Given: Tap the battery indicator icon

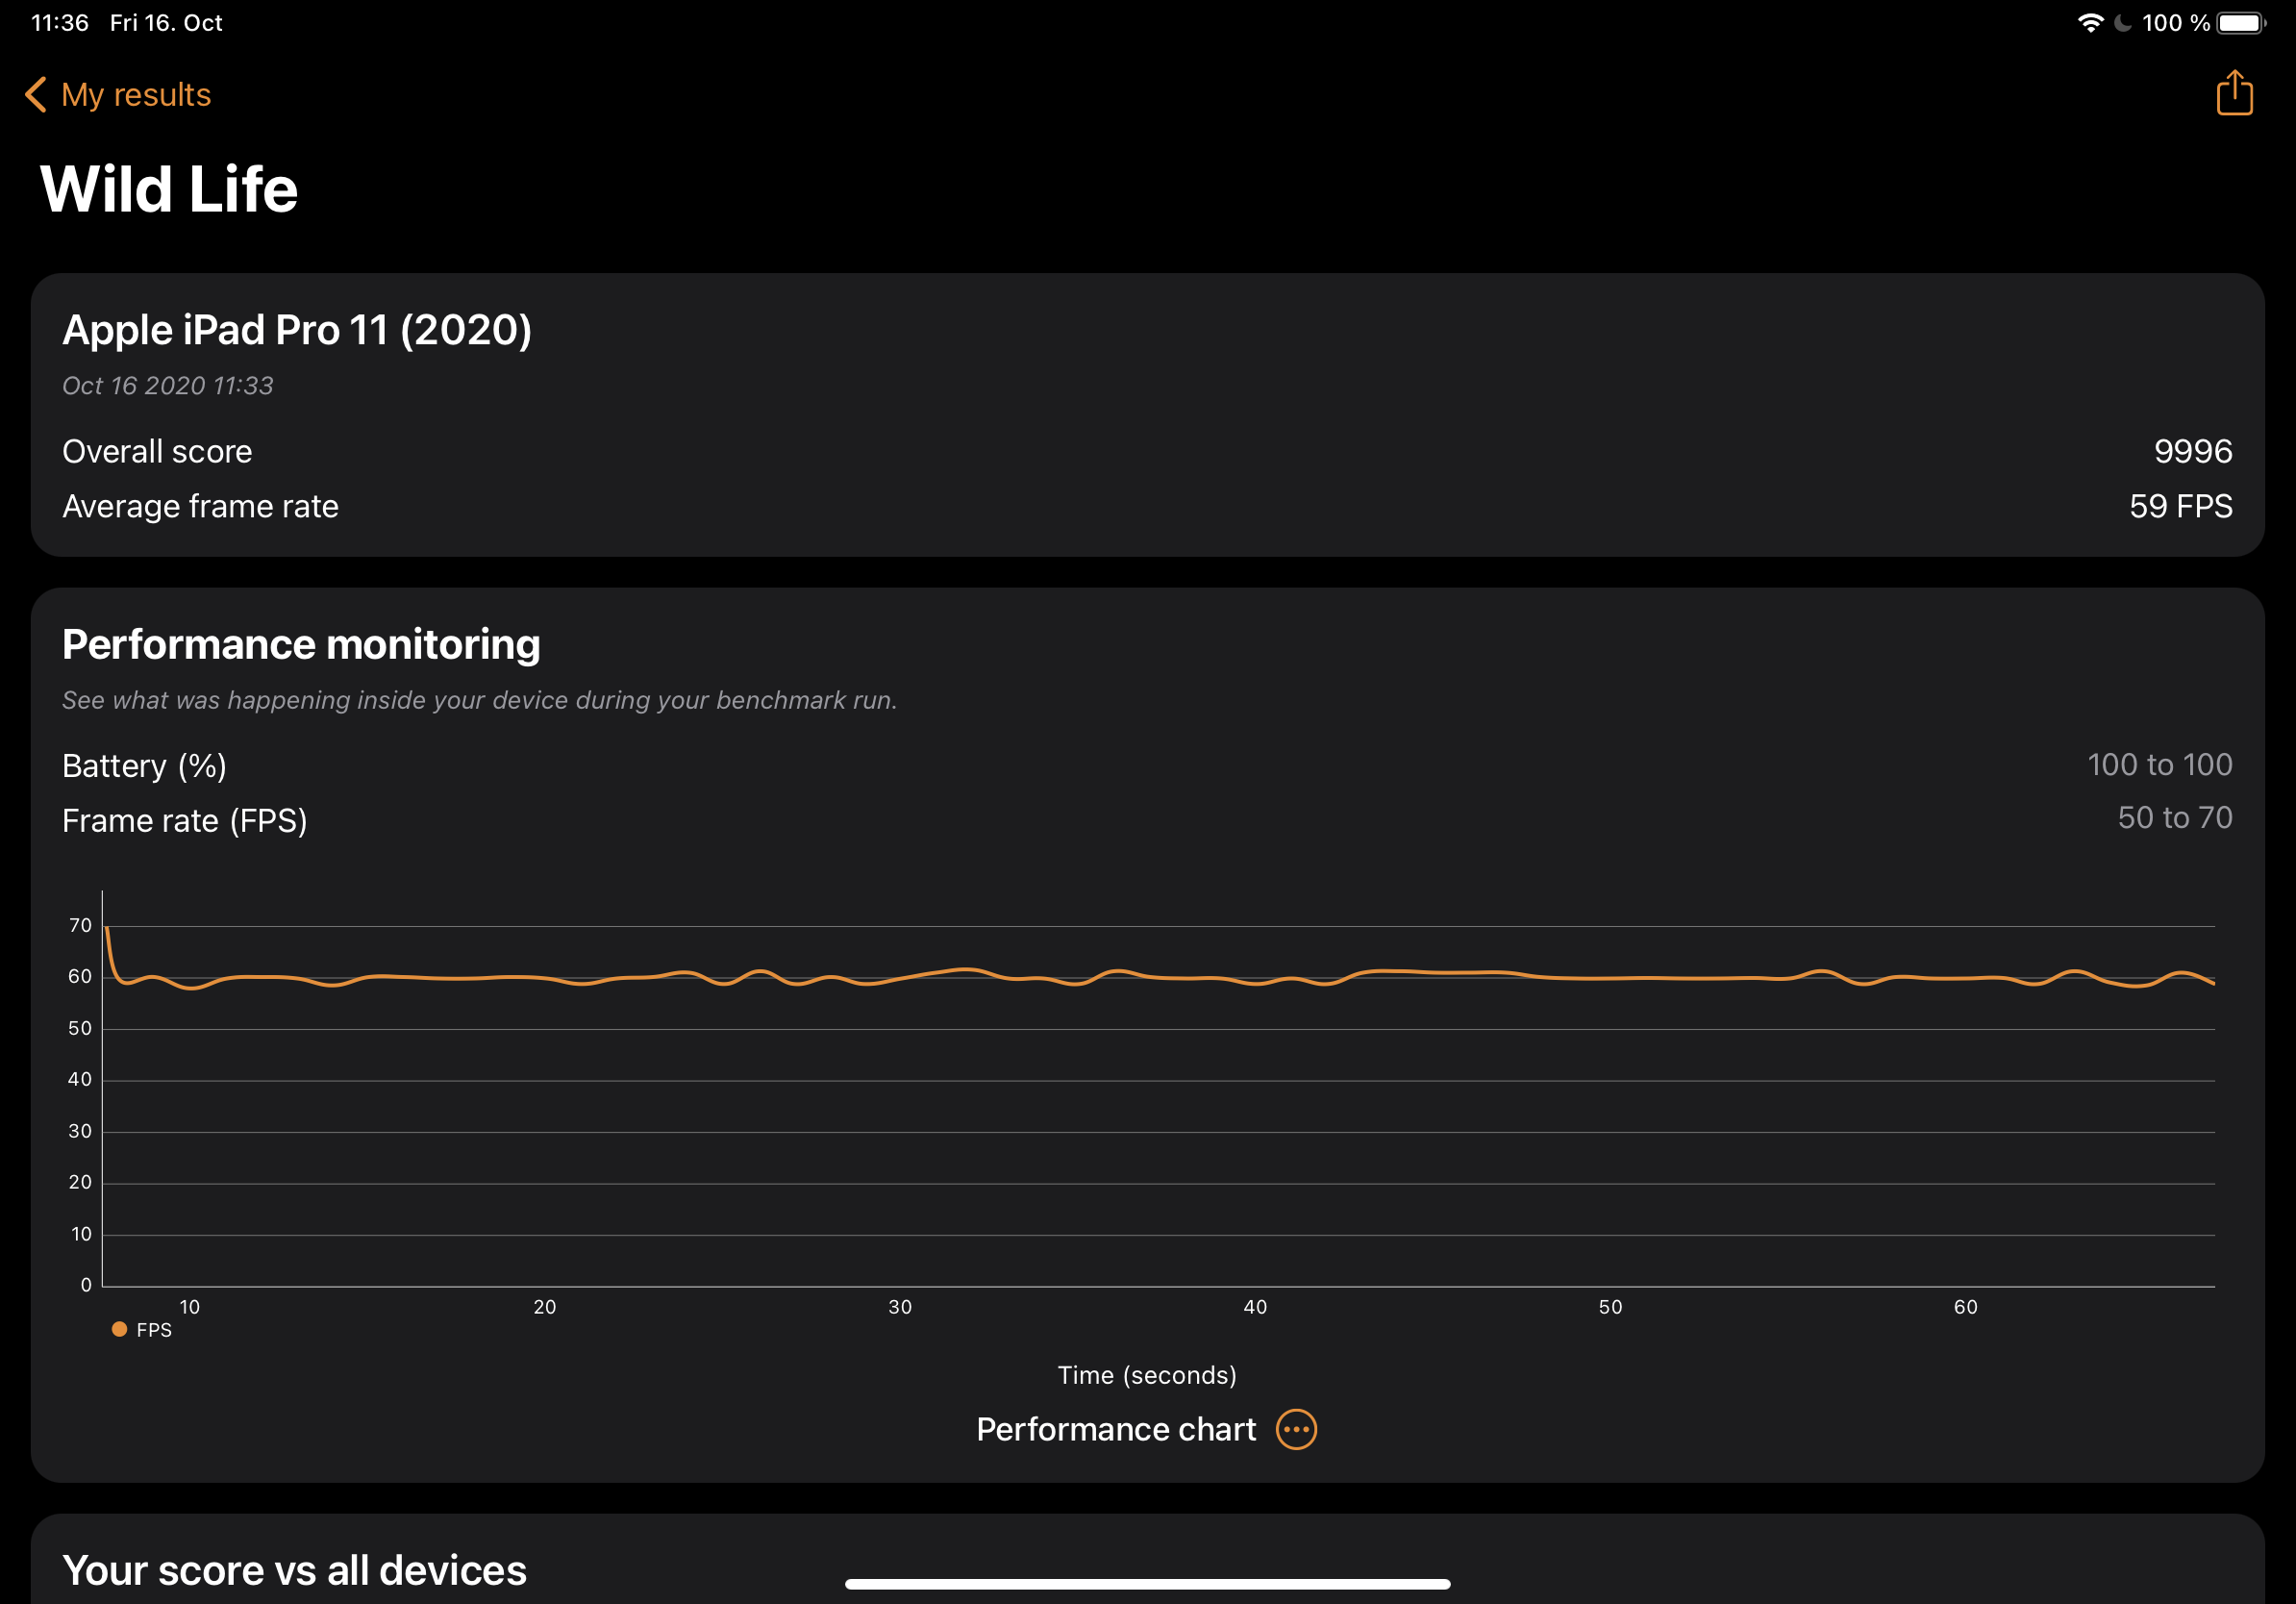Looking at the screenshot, I should (2241, 22).
